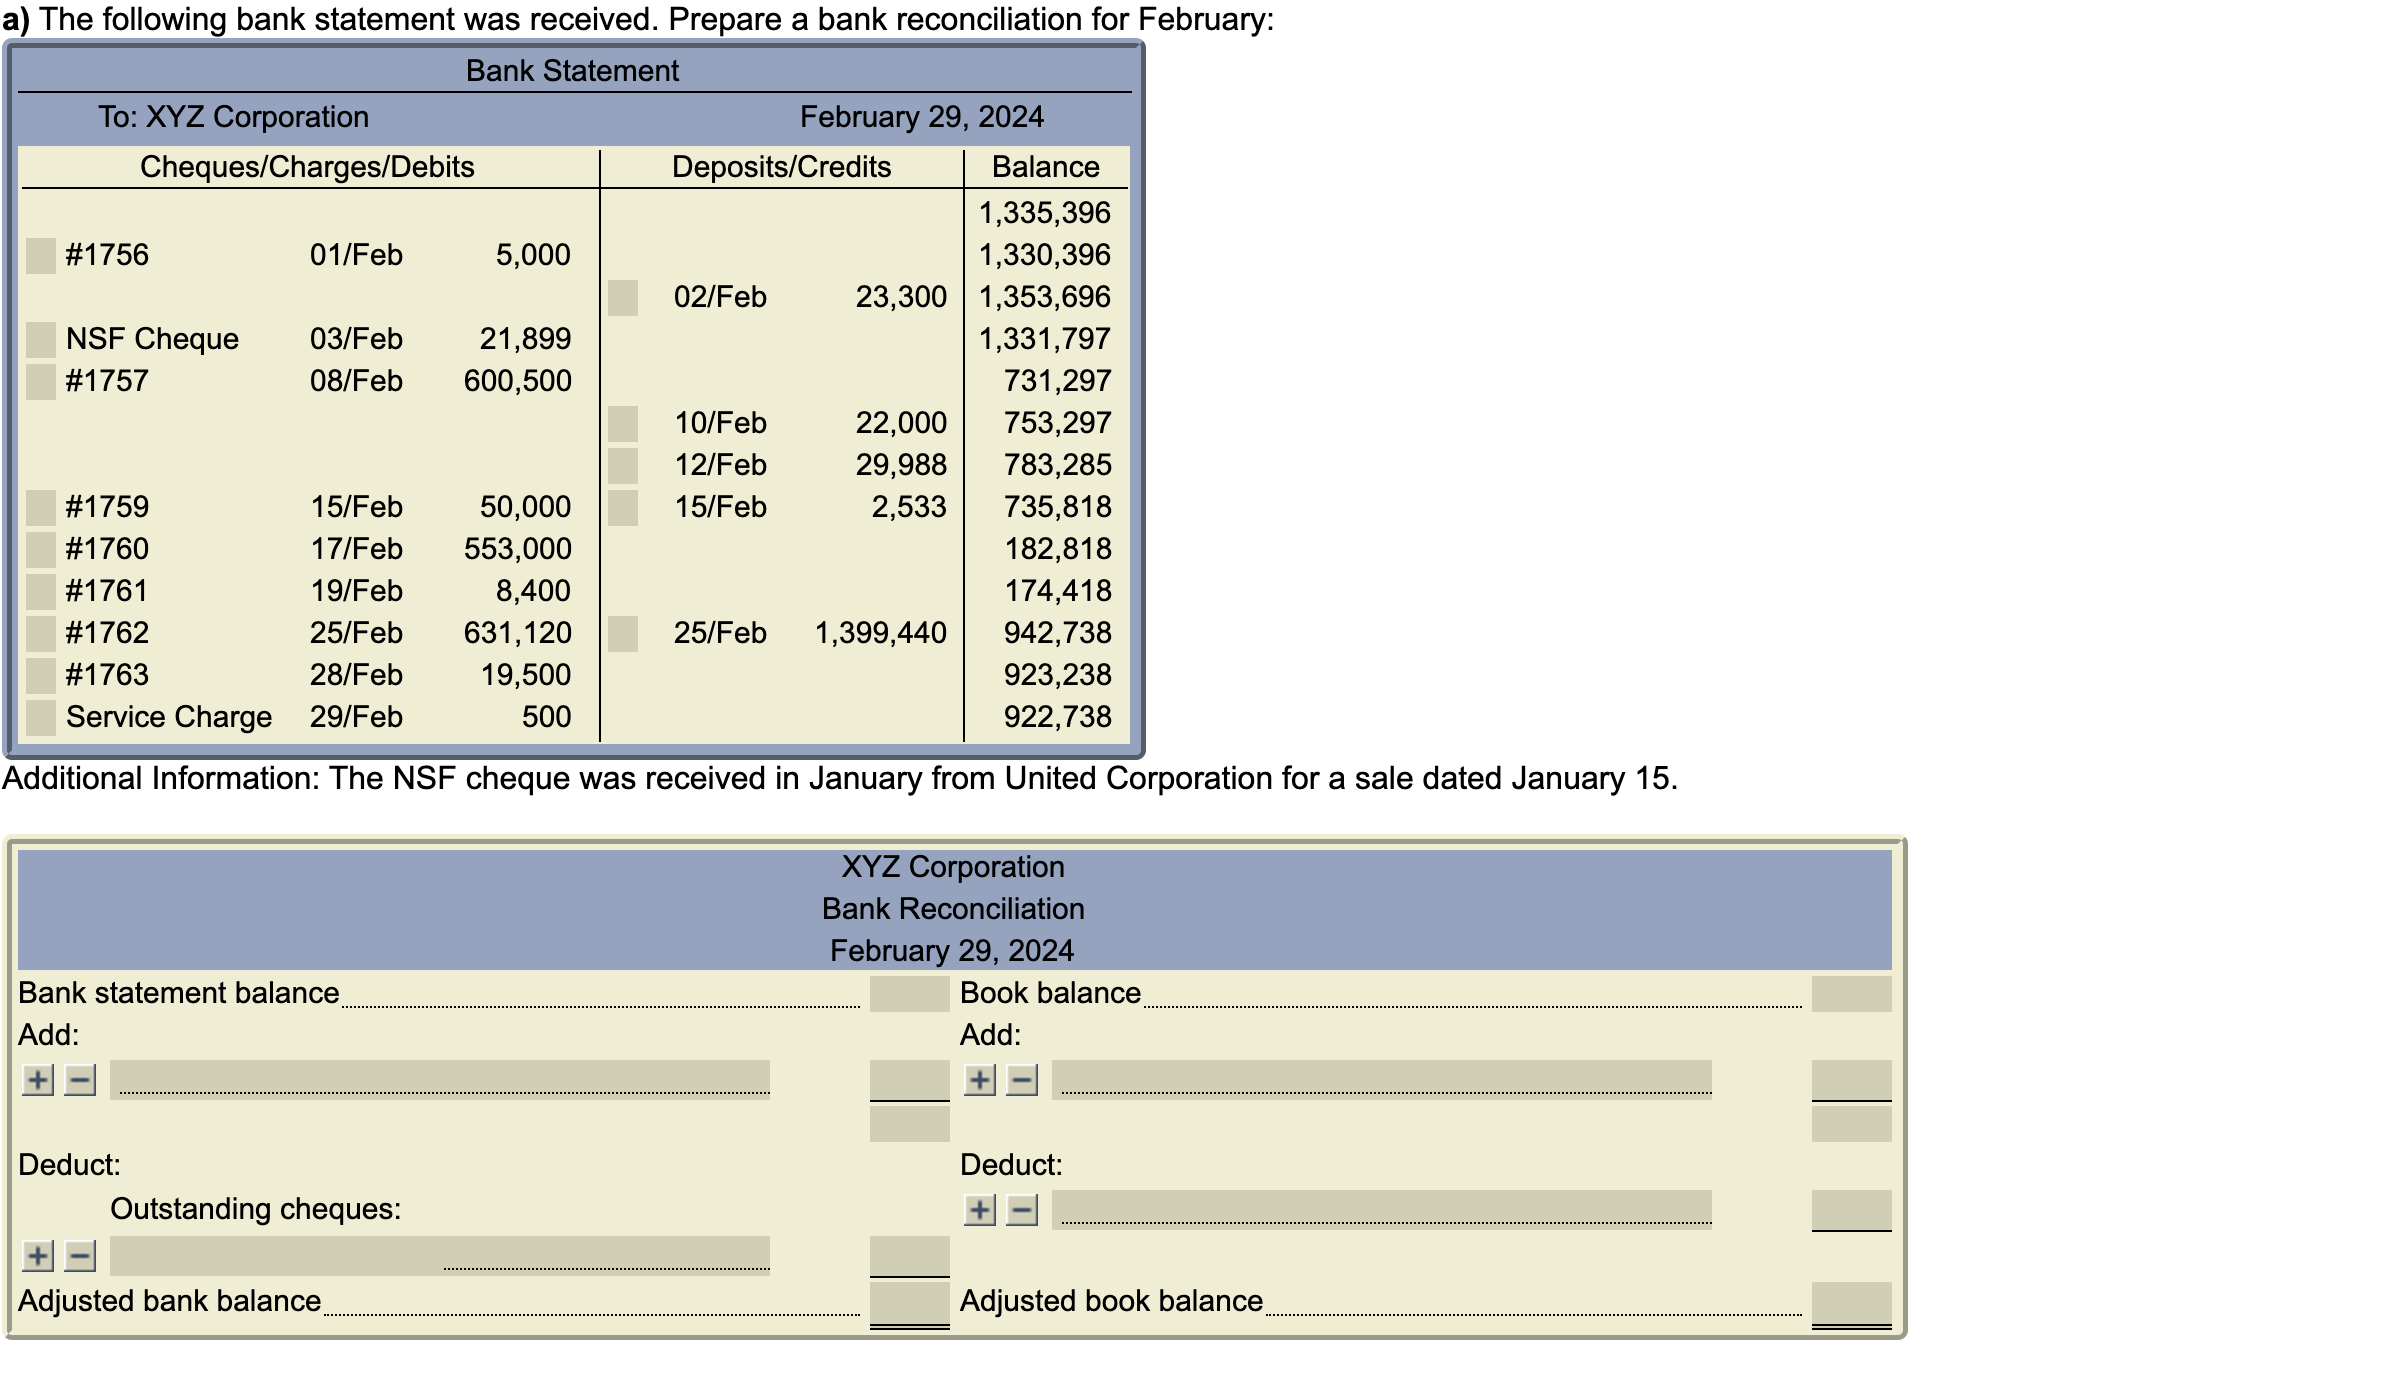Click minus icon under book side Add
This screenshot has width=2408, height=1376.
pos(1022,1080)
